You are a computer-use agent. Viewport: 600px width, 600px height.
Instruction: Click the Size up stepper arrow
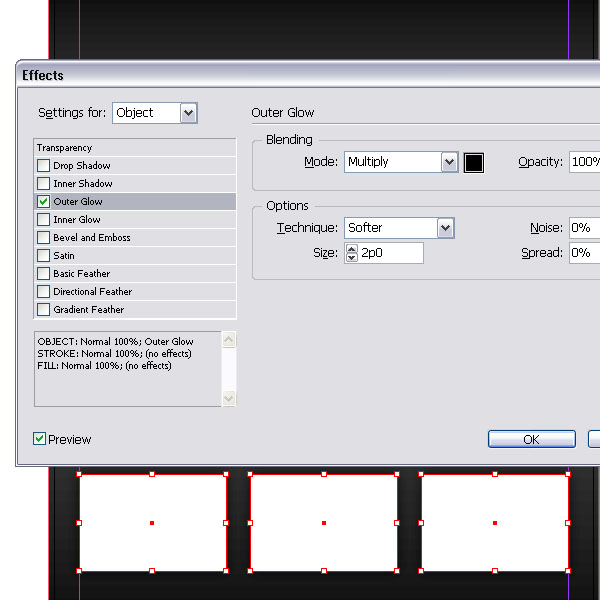[352, 249]
